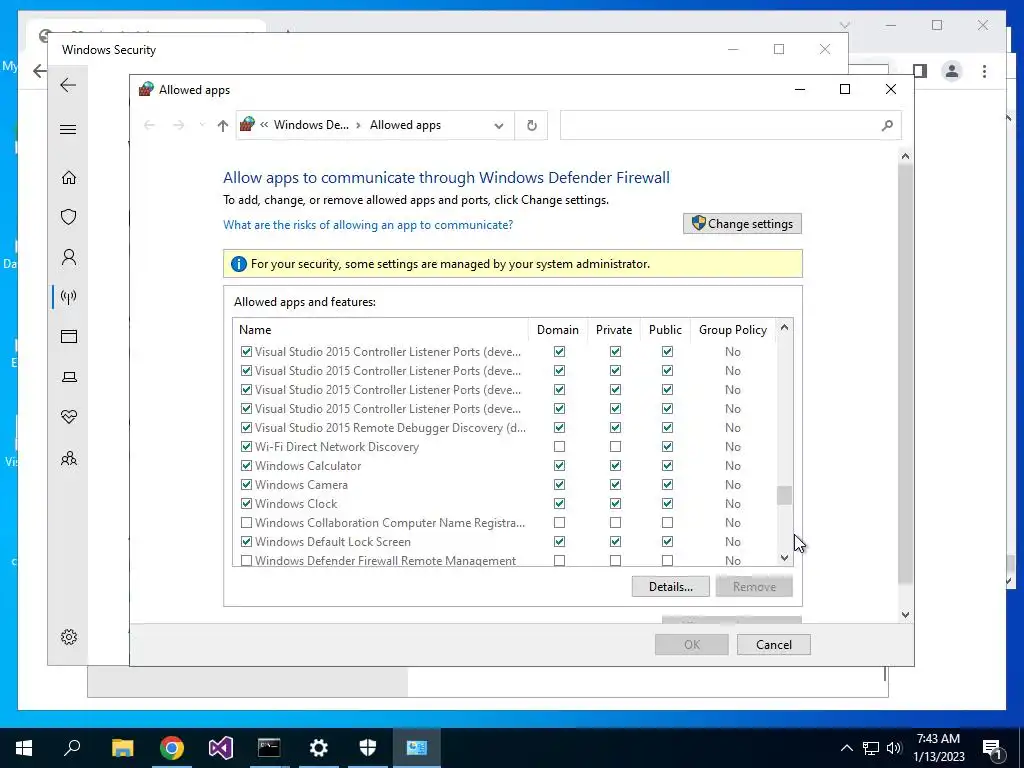
Task: Click the Chrome profile avatar icon
Action: pos(952,71)
